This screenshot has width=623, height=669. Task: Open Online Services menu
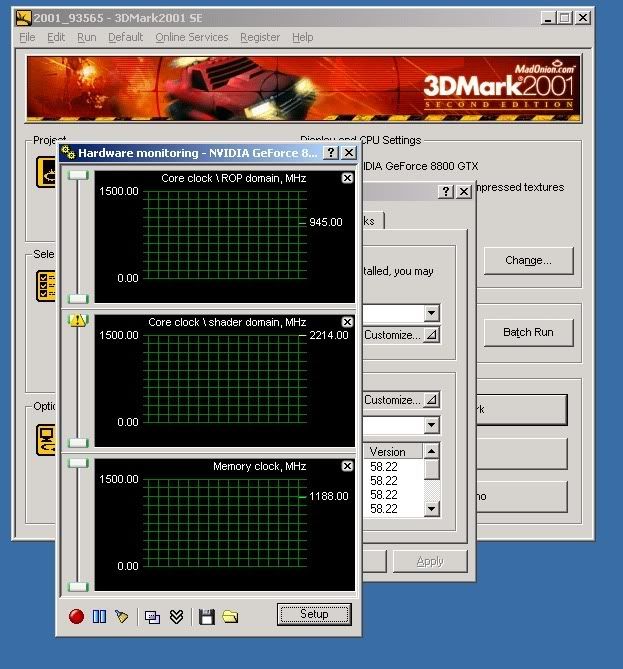point(192,38)
